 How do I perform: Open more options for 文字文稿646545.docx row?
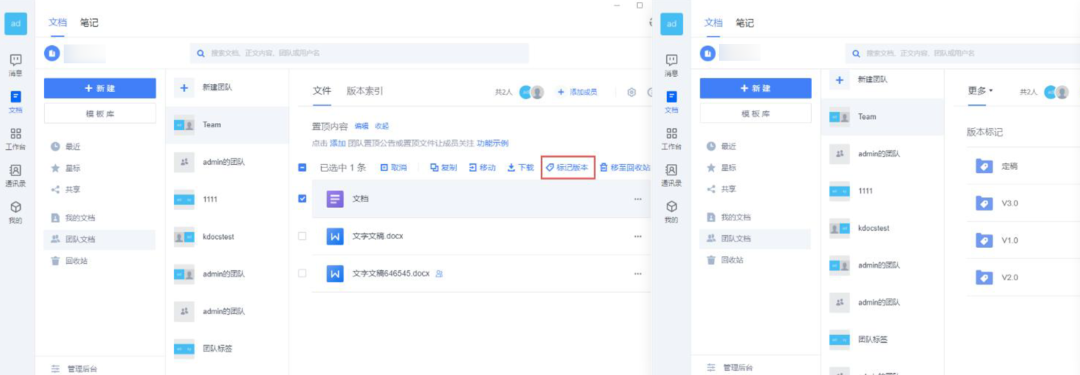click(x=638, y=273)
